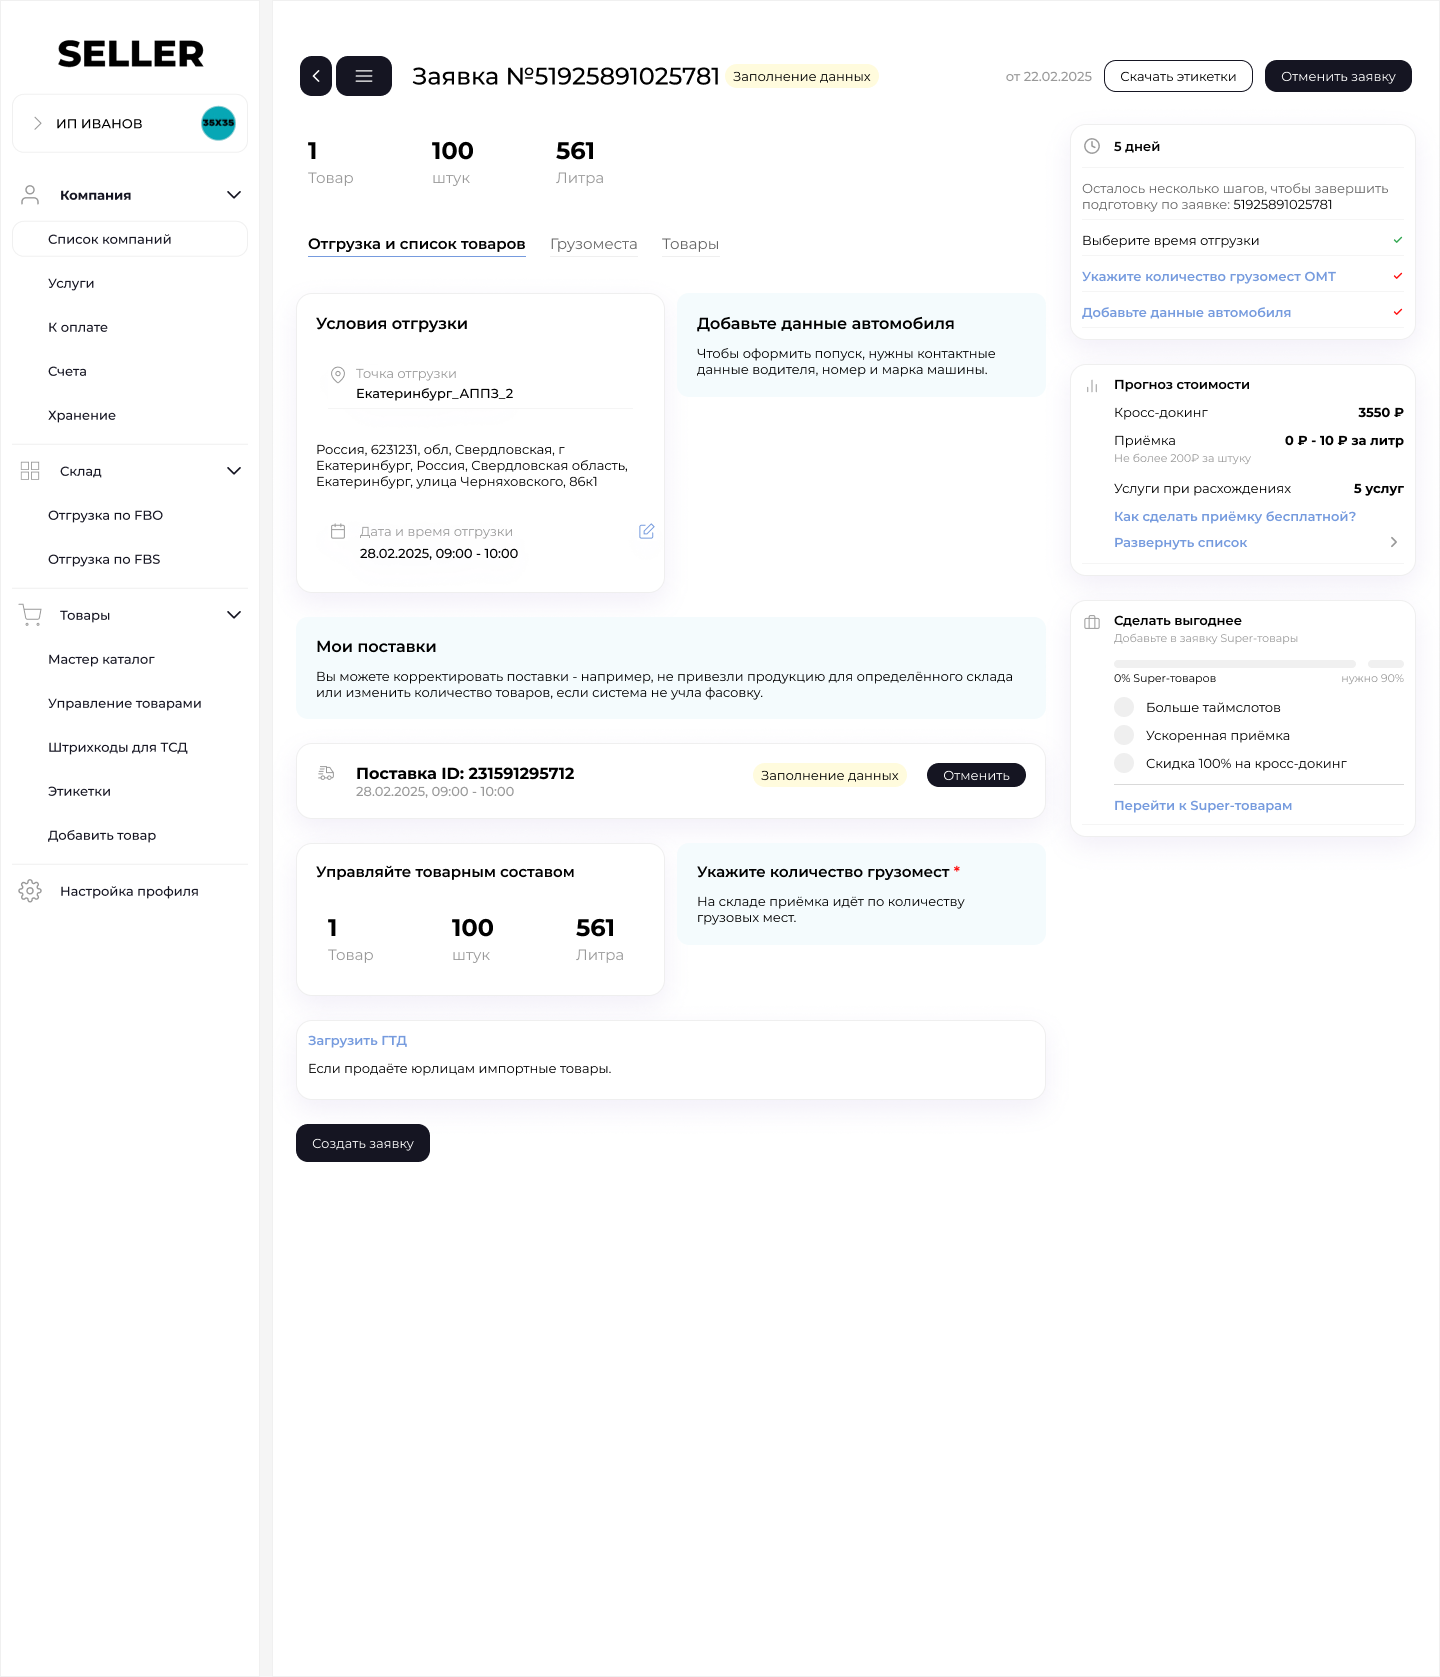The height and width of the screenshot is (1677, 1440).
Task: Click the clock icon beside 5 дней
Action: (x=1092, y=146)
